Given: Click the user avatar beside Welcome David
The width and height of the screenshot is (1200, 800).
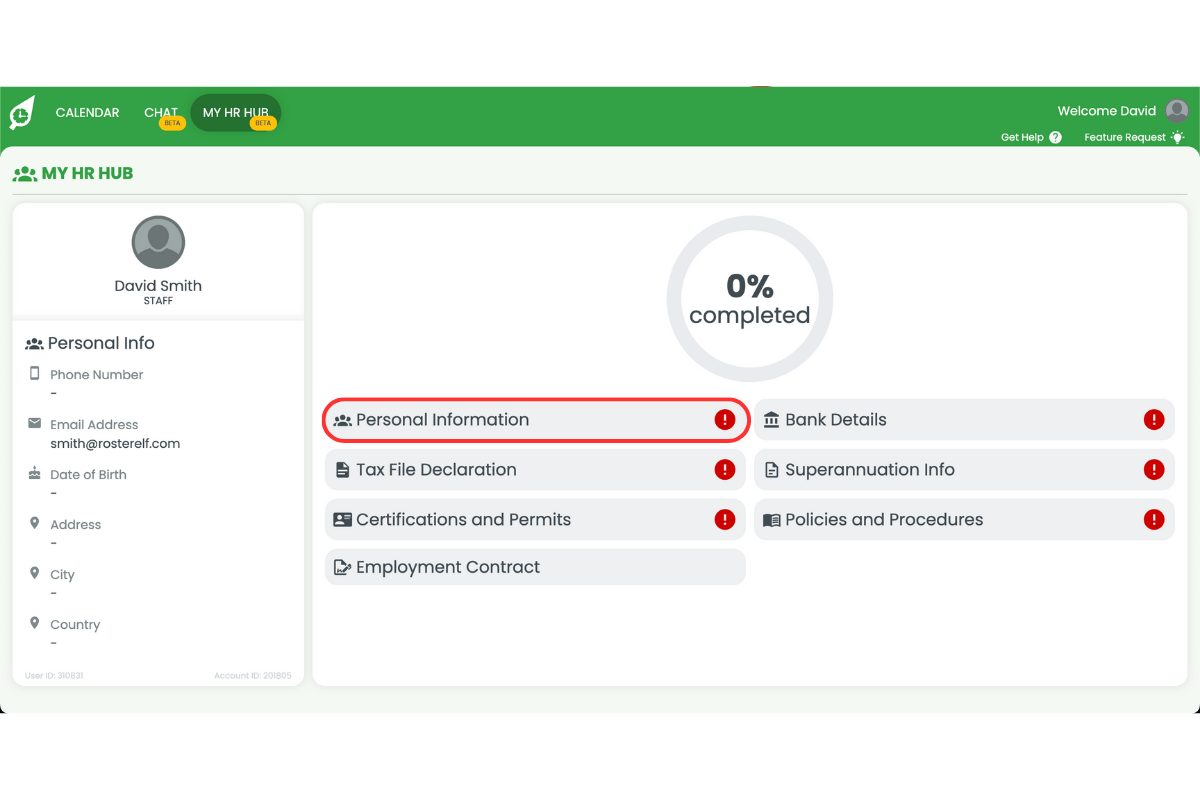Looking at the screenshot, I should (1177, 111).
